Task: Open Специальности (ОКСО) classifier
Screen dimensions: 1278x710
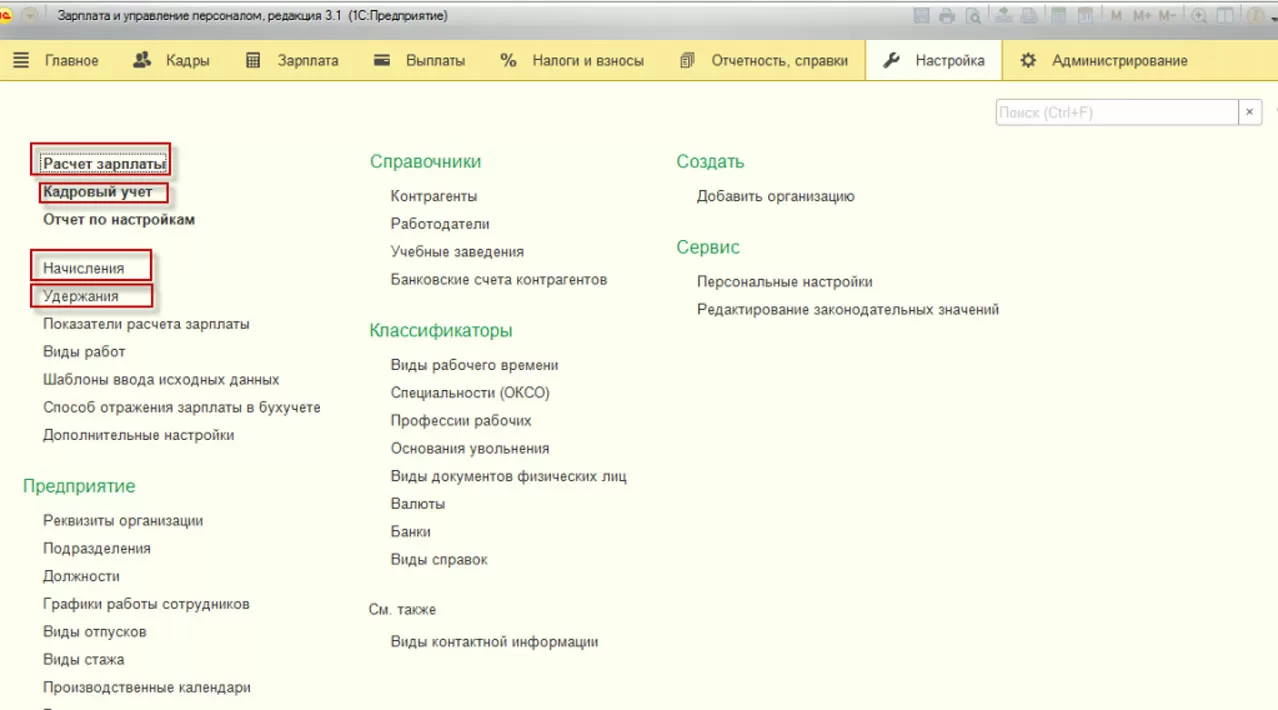Action: point(470,393)
